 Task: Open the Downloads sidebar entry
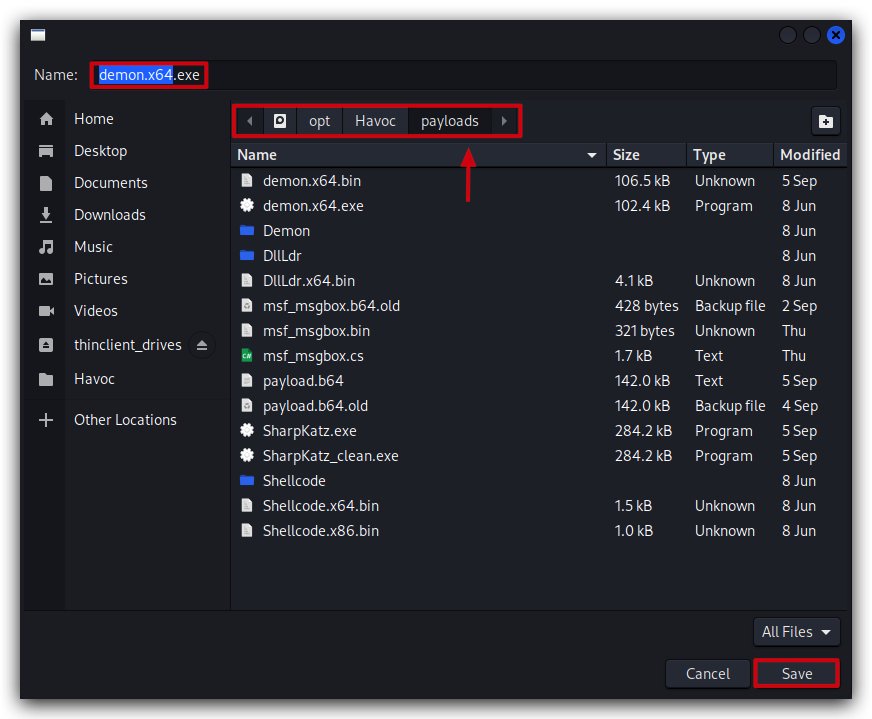pos(110,215)
